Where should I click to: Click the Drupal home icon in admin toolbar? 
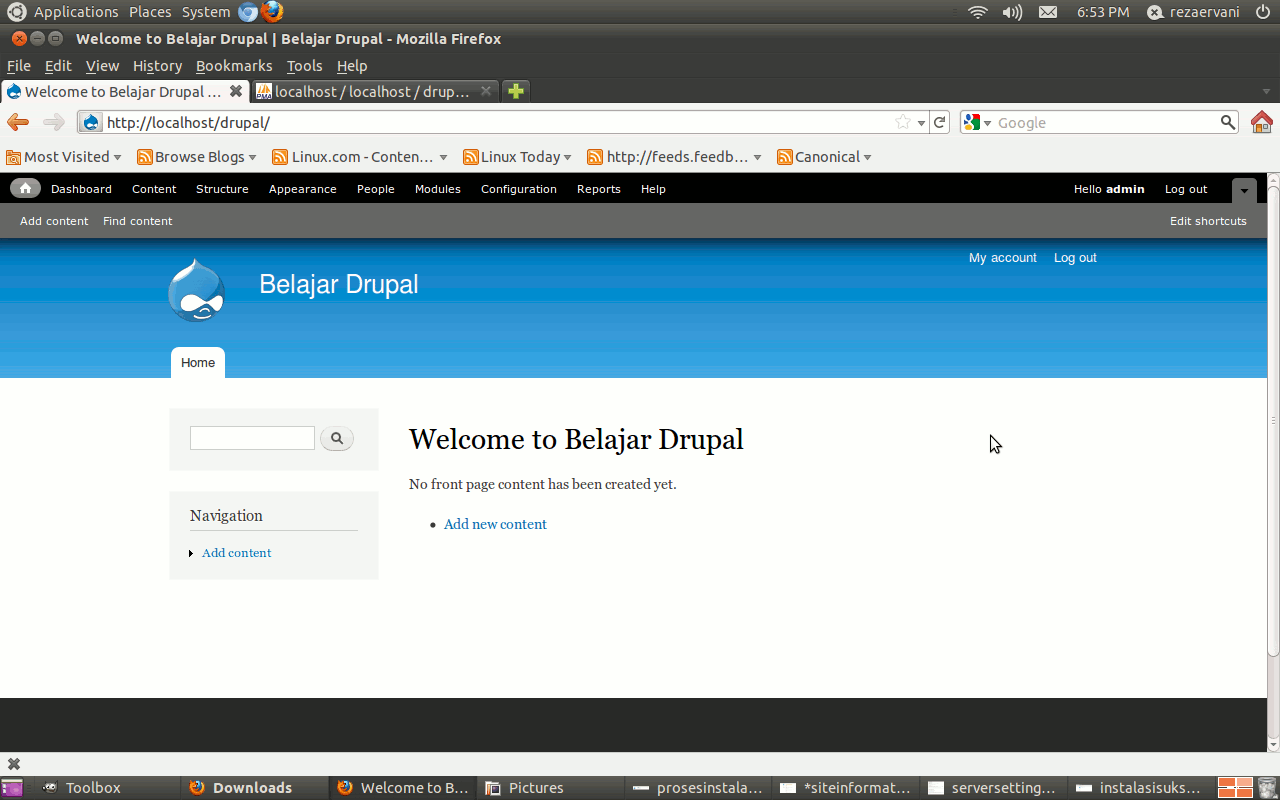[25, 188]
